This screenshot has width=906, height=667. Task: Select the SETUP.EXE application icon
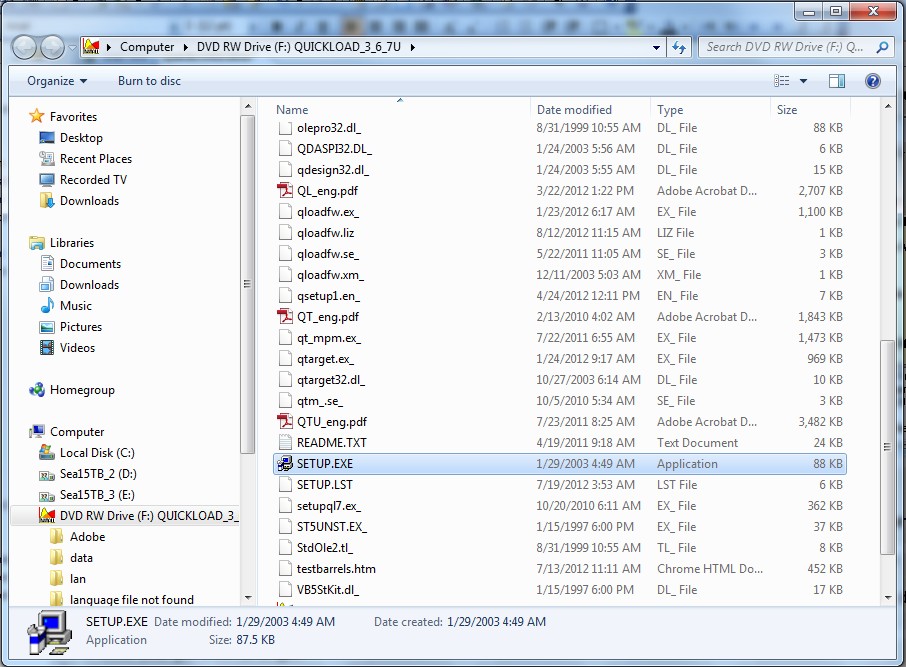(285, 464)
